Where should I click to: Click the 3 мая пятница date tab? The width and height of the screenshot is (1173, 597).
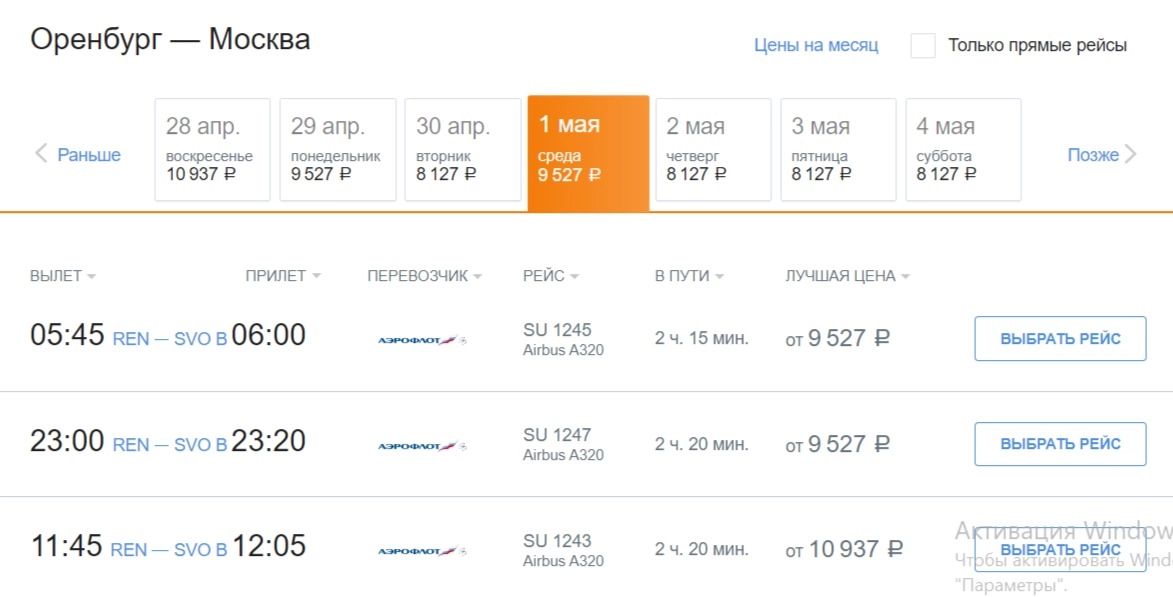(838, 150)
